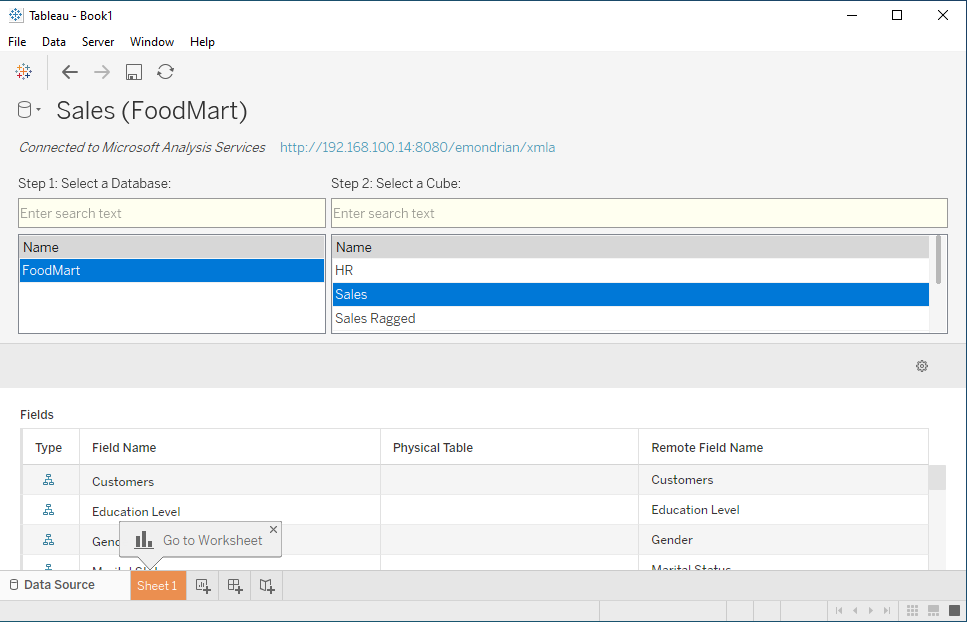Open the Server menu
The height and width of the screenshot is (622, 967).
(98, 42)
